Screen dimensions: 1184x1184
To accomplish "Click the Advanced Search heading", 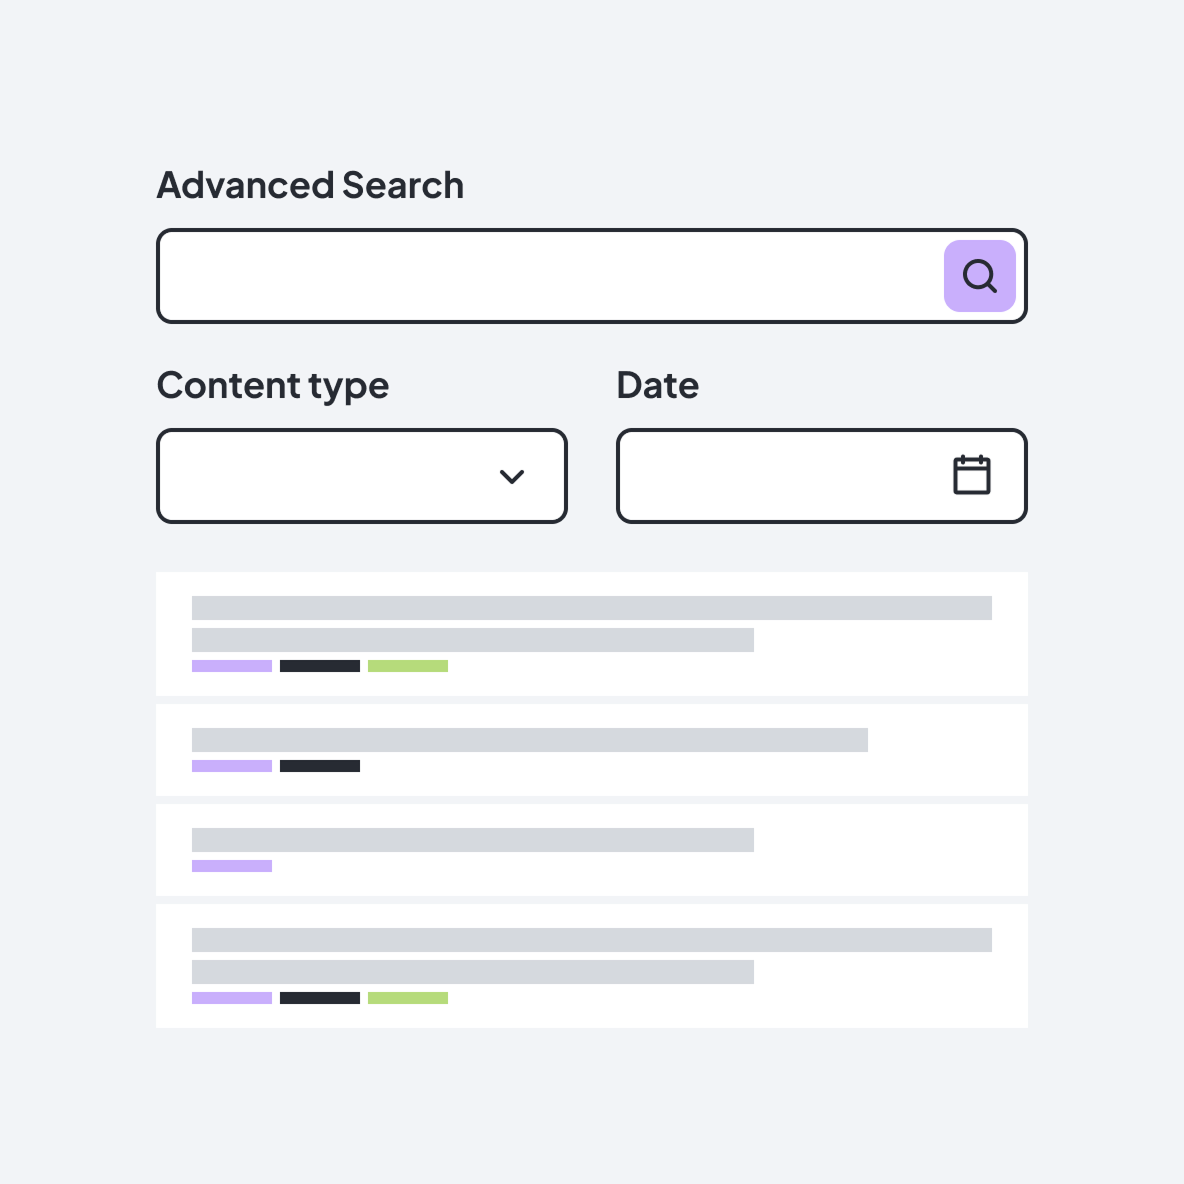I will [310, 186].
